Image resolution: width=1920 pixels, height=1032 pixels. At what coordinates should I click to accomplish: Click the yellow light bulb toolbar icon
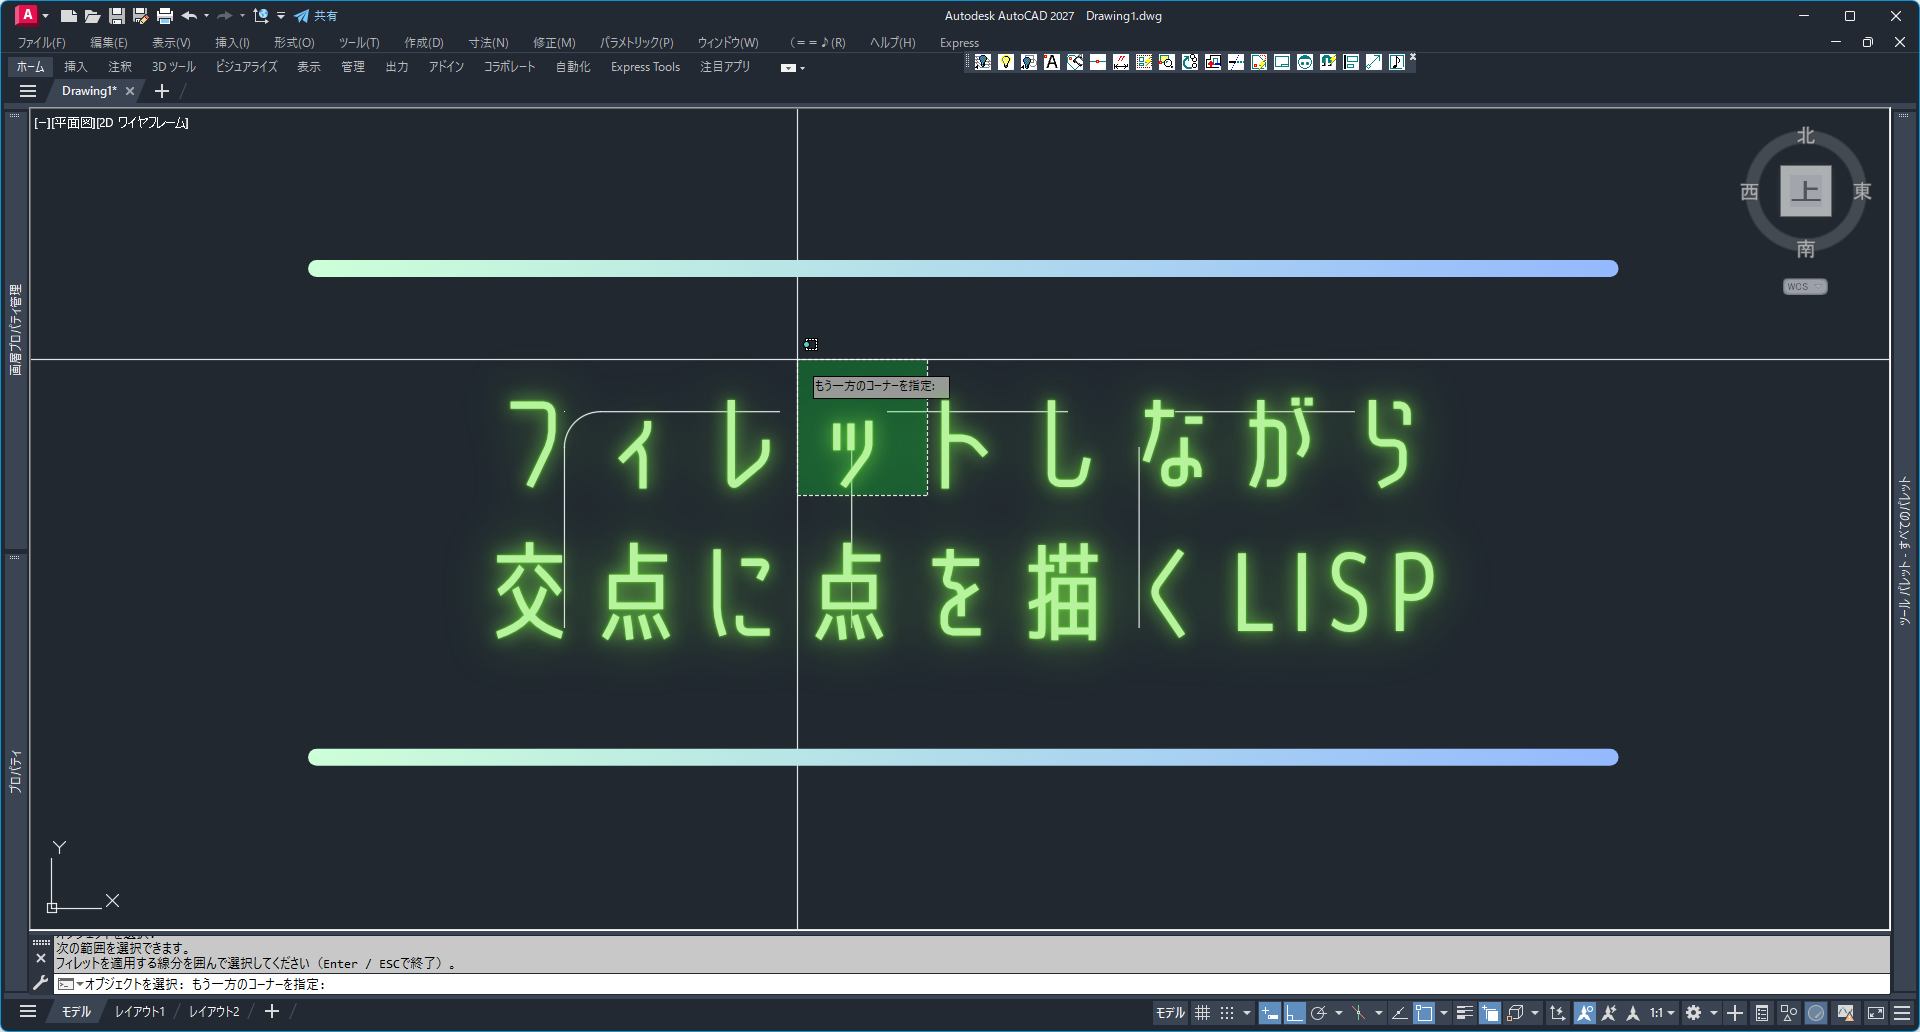tap(1006, 62)
